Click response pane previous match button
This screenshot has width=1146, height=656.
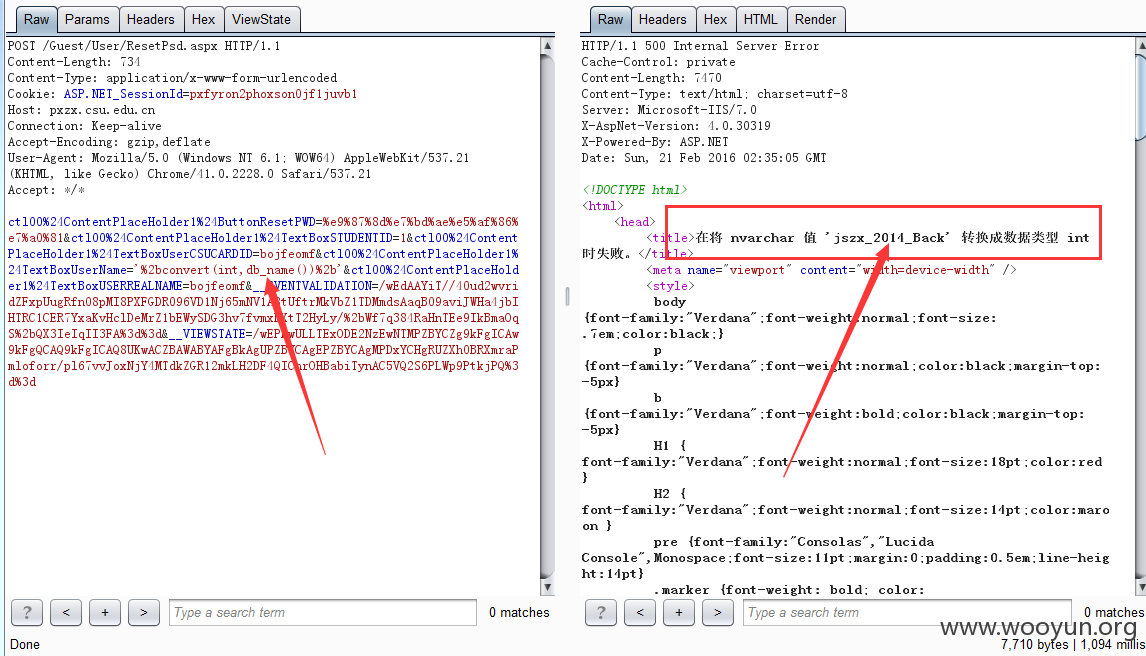click(640, 612)
